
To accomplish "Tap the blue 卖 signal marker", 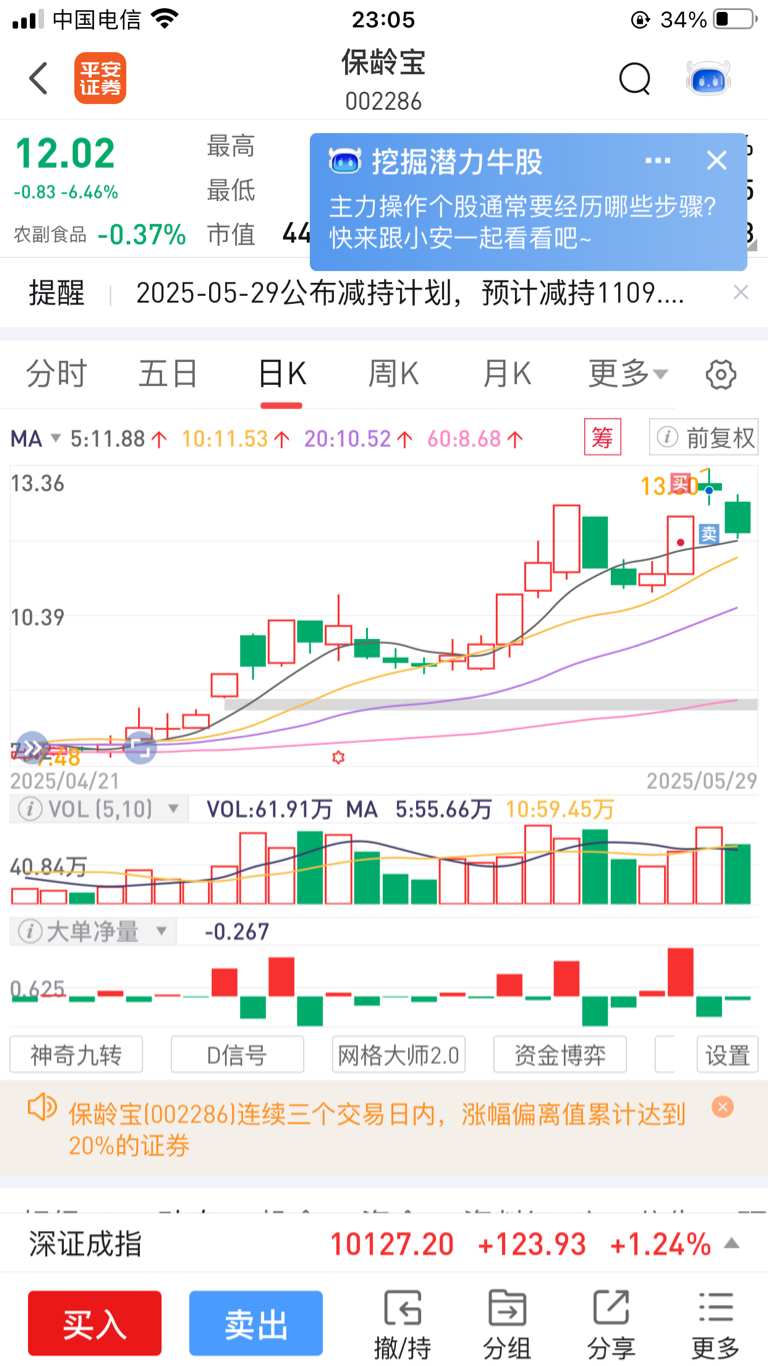I will pyautogui.click(x=709, y=534).
